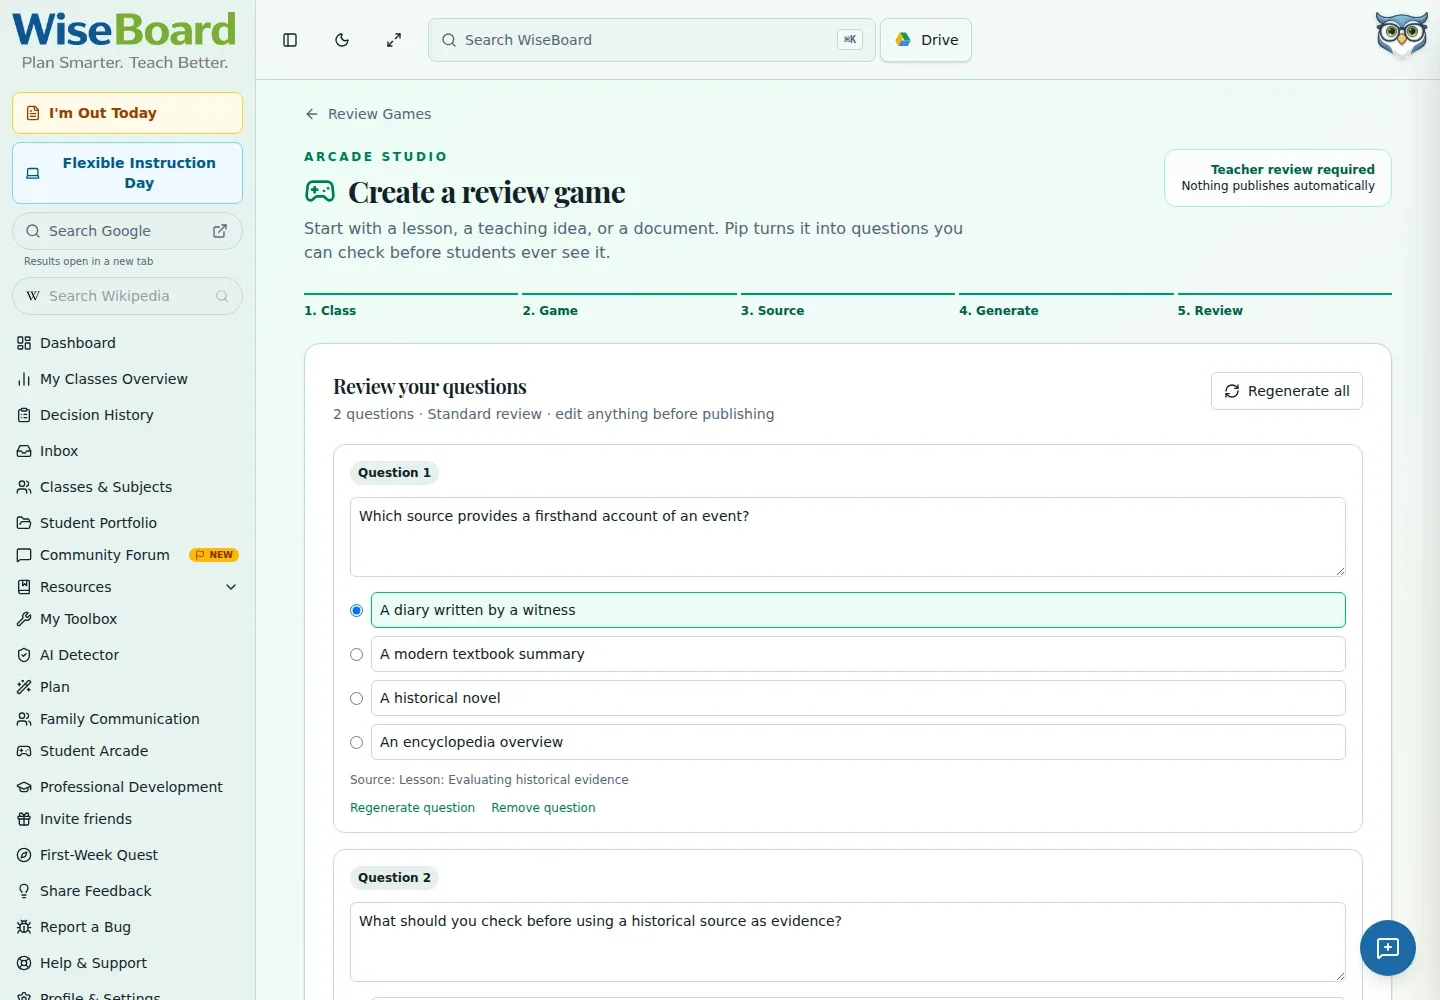Click the Report a Bug icon
1440x1000 pixels.
pyautogui.click(x=24, y=927)
